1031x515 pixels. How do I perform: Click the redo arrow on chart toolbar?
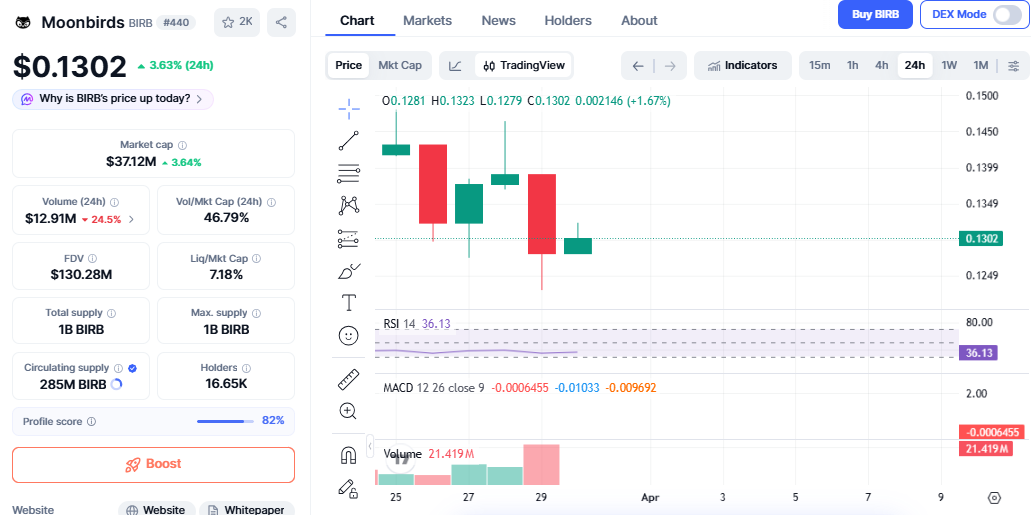(x=670, y=66)
